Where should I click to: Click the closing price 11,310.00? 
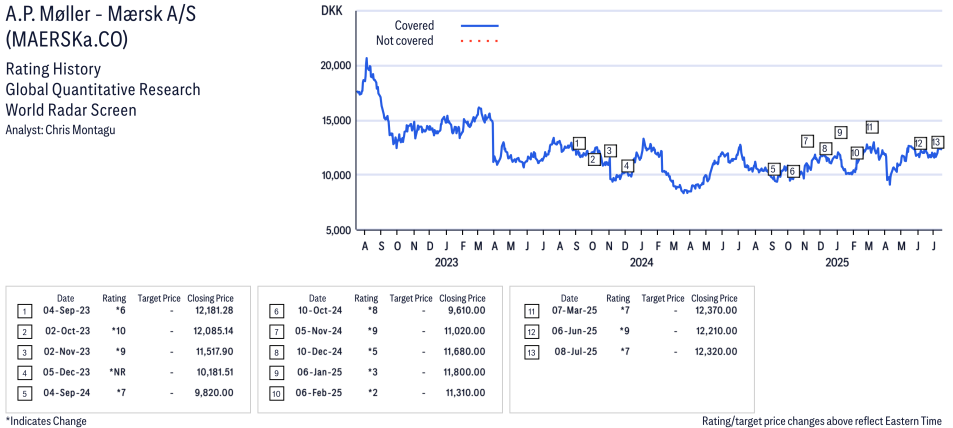pyautogui.click(x=465, y=393)
